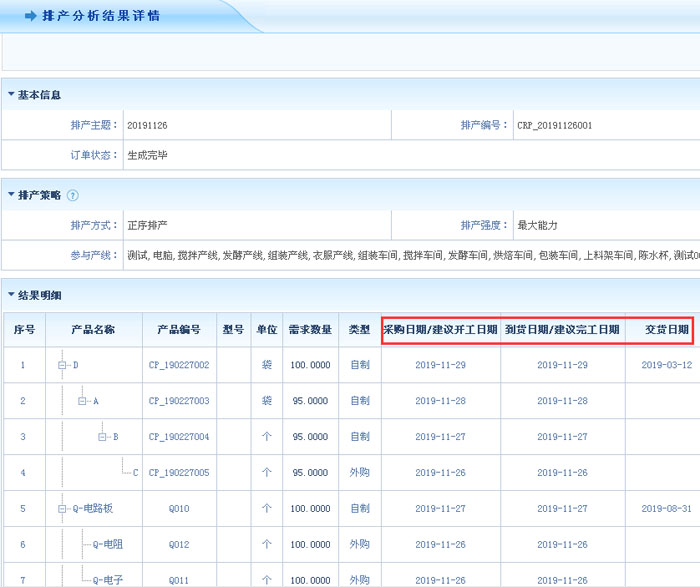The width and height of the screenshot is (700, 587).
Task: Click product code CP_190227005
Action: point(178,473)
